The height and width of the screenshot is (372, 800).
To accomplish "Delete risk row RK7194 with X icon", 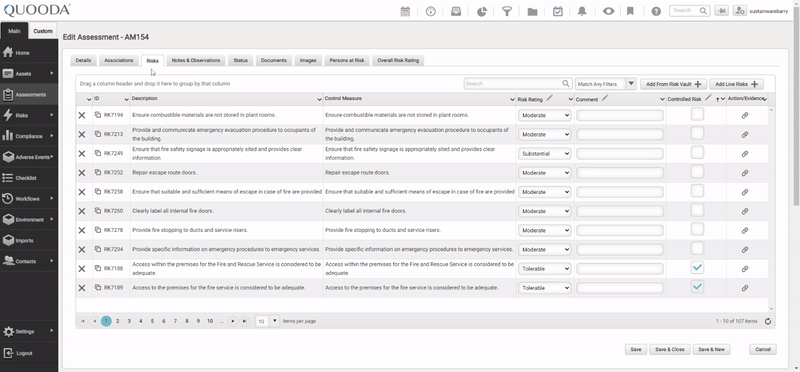I will pos(82,115).
